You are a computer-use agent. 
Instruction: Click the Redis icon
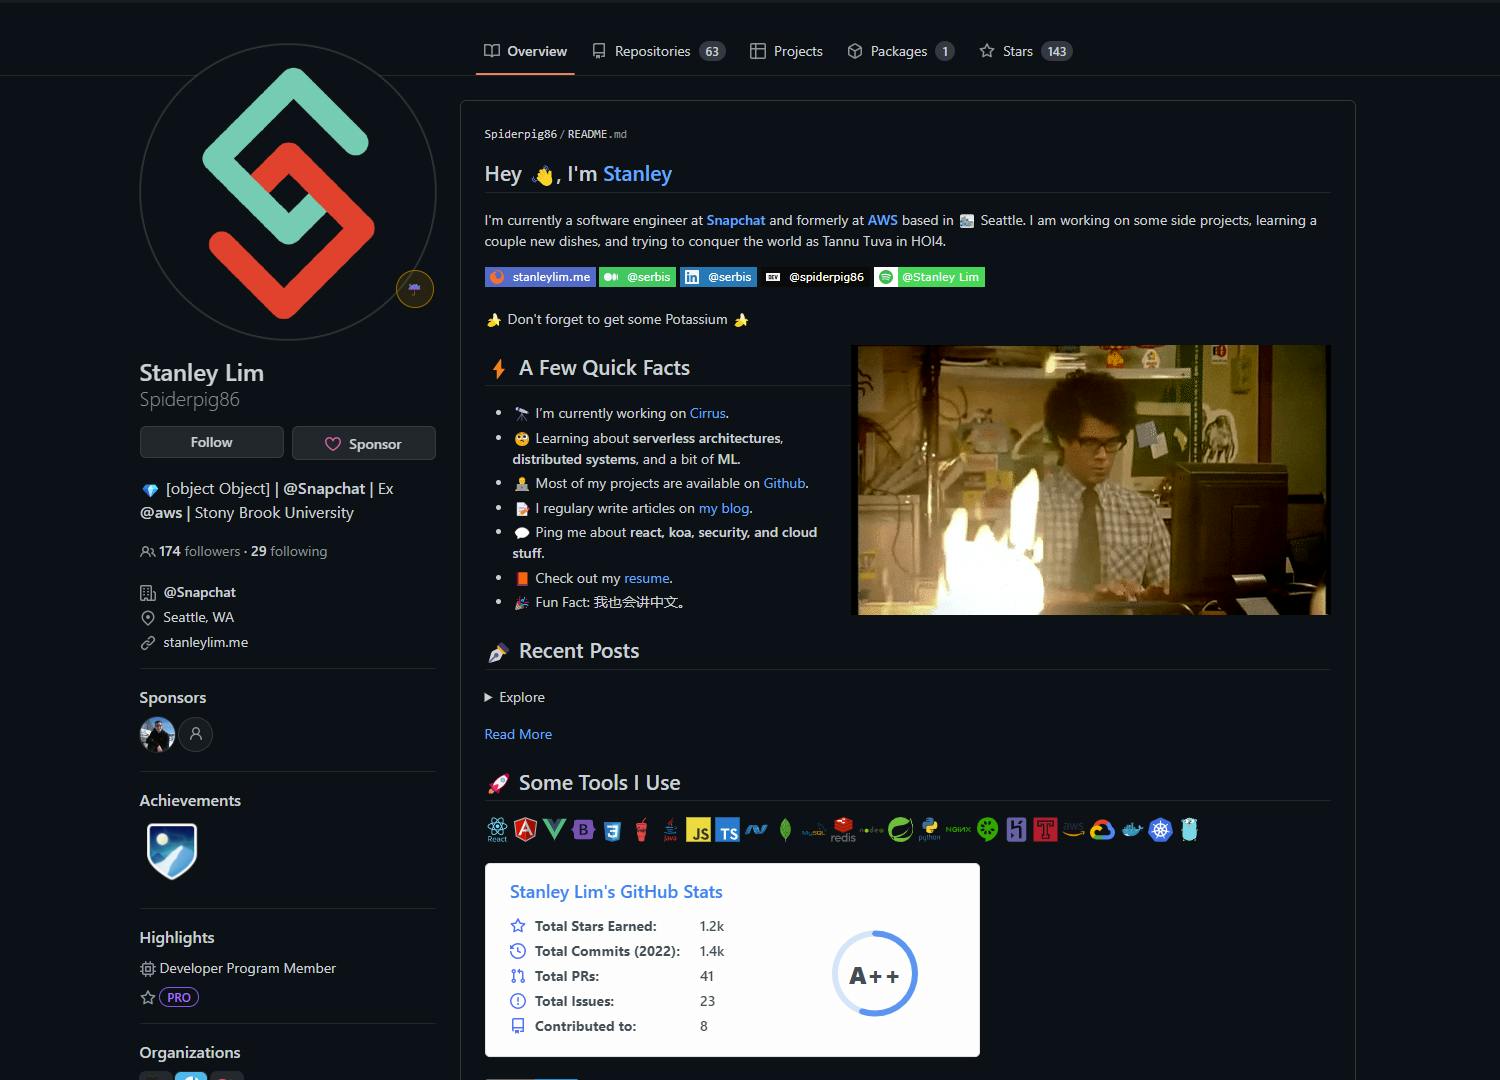pos(843,830)
